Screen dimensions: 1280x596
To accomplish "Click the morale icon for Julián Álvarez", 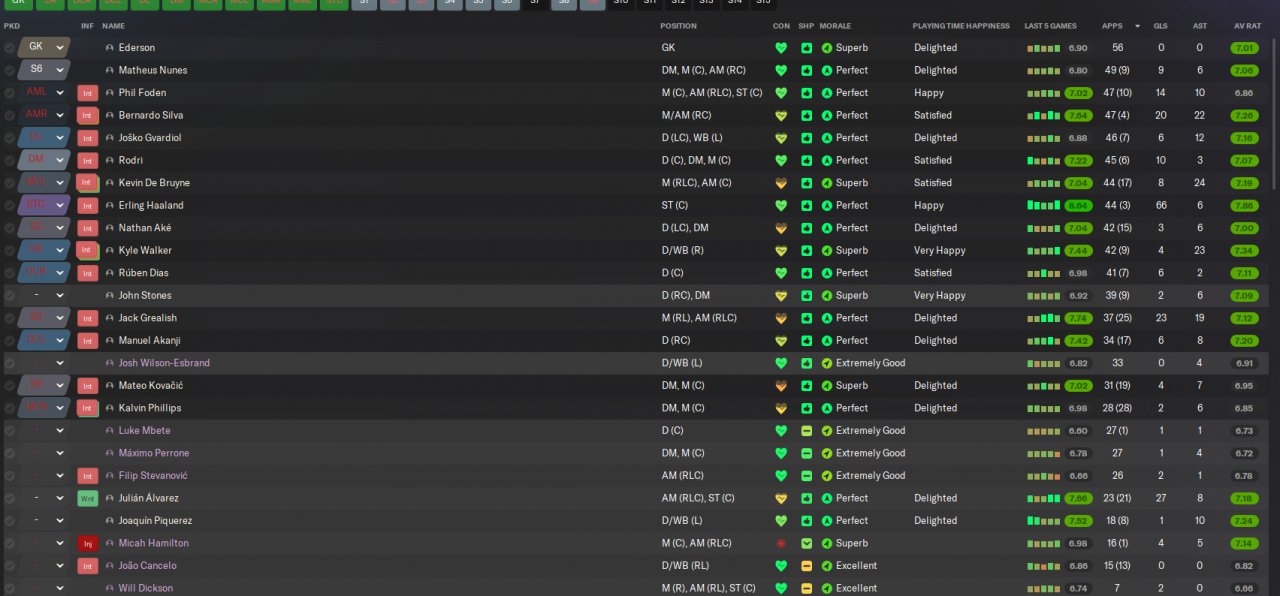I will (827, 498).
